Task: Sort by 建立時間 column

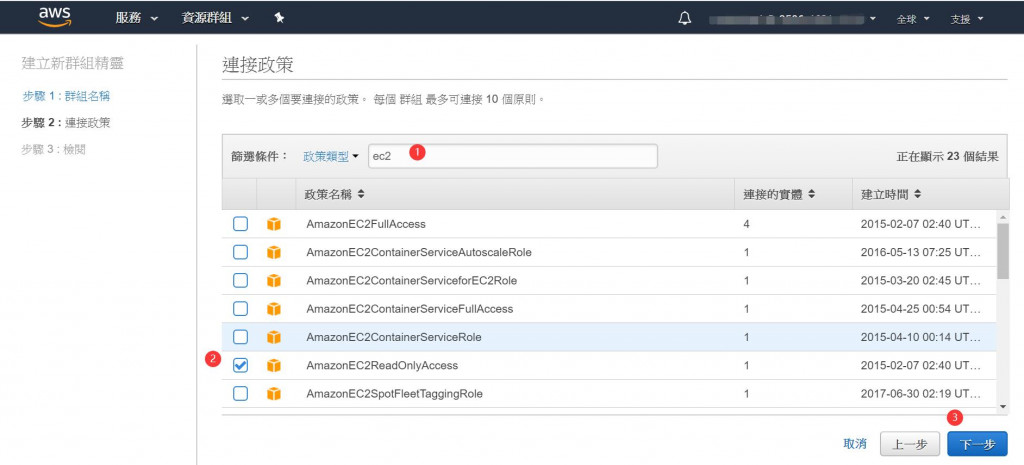Action: click(891, 195)
